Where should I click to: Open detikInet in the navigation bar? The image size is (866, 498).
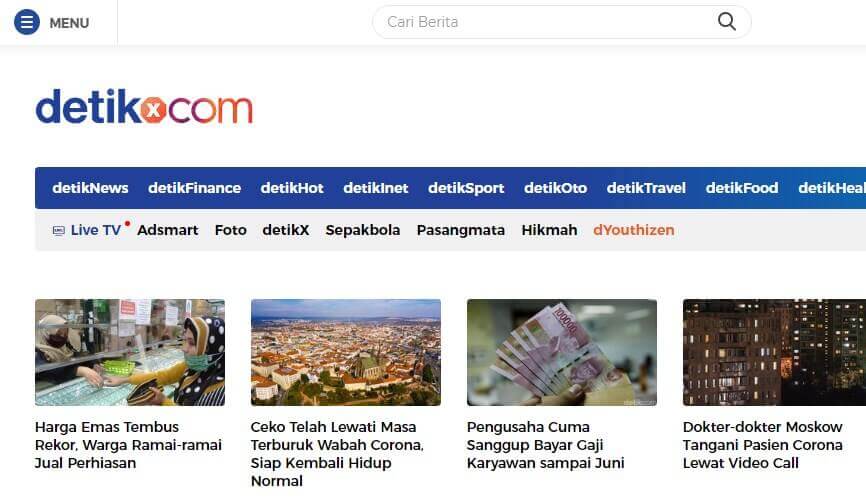[x=376, y=188]
